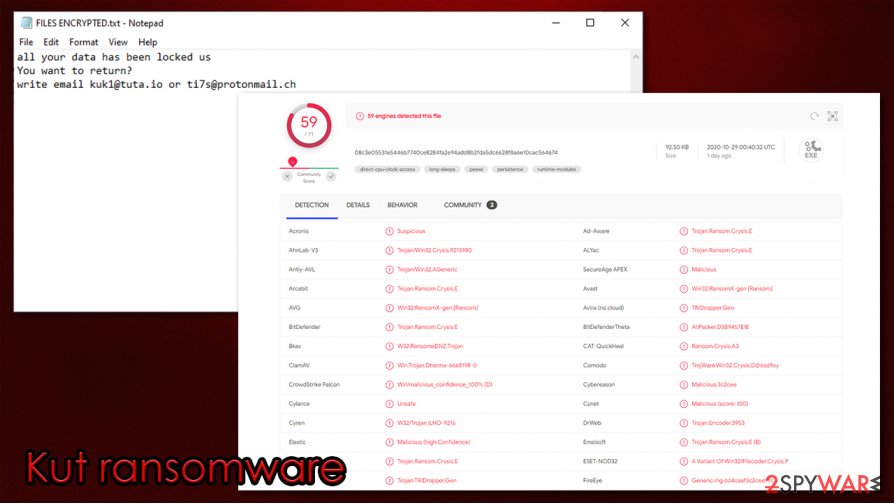
Task: Open the Help menu in Notepad
Action: pyautogui.click(x=148, y=42)
